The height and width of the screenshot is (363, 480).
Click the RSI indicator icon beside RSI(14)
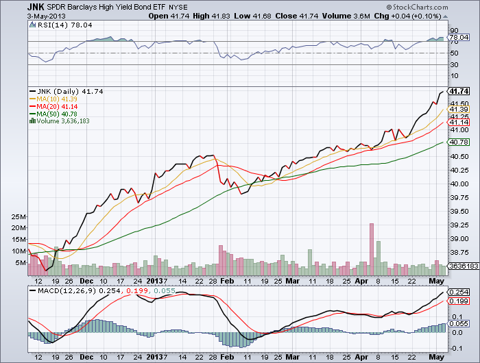(33, 25)
